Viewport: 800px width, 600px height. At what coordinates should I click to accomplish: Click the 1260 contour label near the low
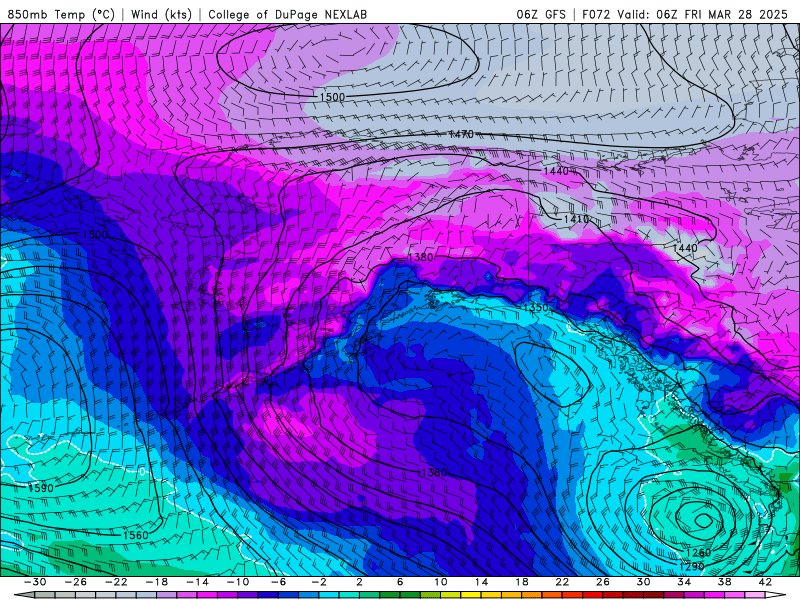click(698, 553)
